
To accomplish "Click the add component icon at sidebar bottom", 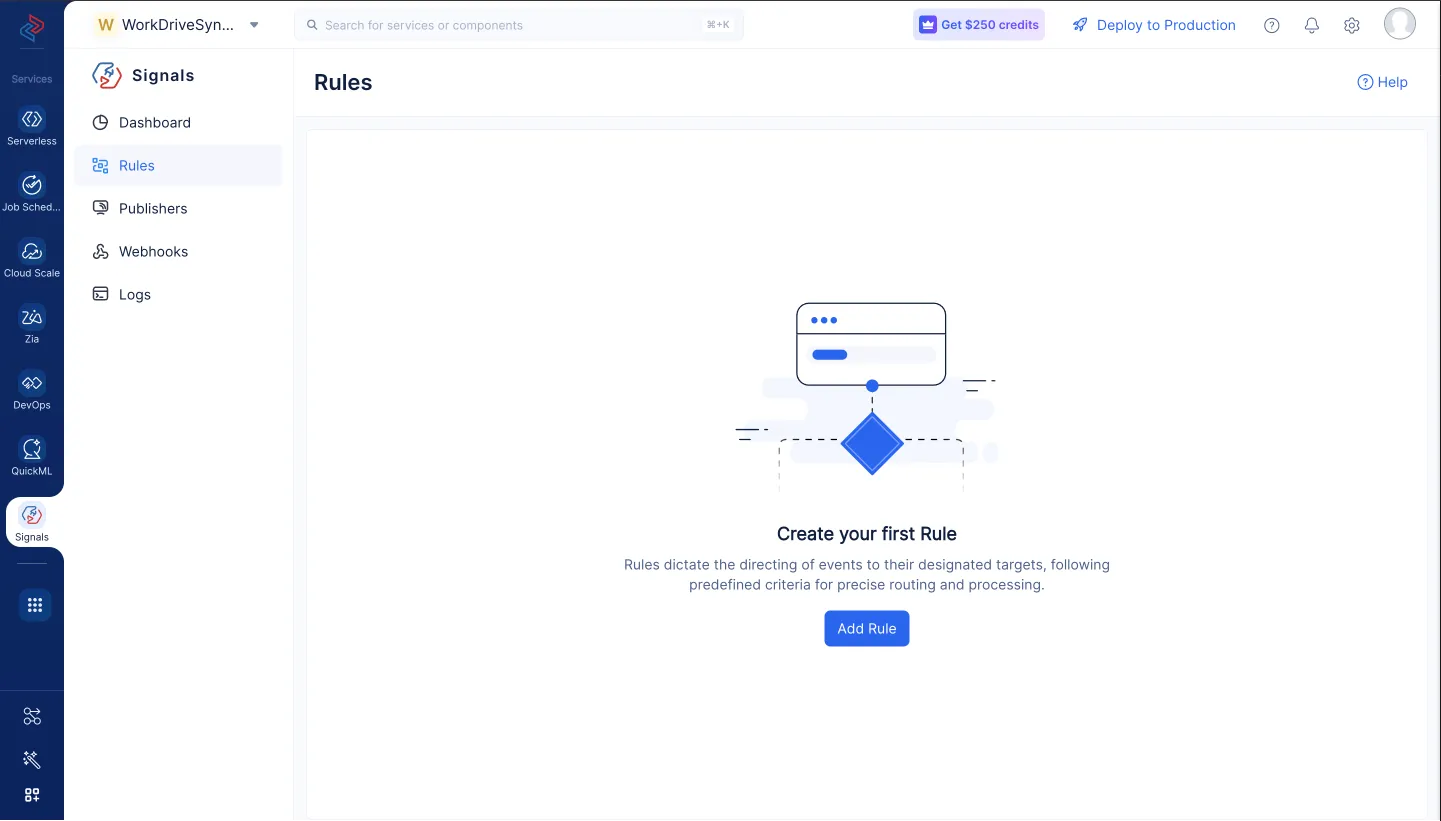I will coord(31,795).
